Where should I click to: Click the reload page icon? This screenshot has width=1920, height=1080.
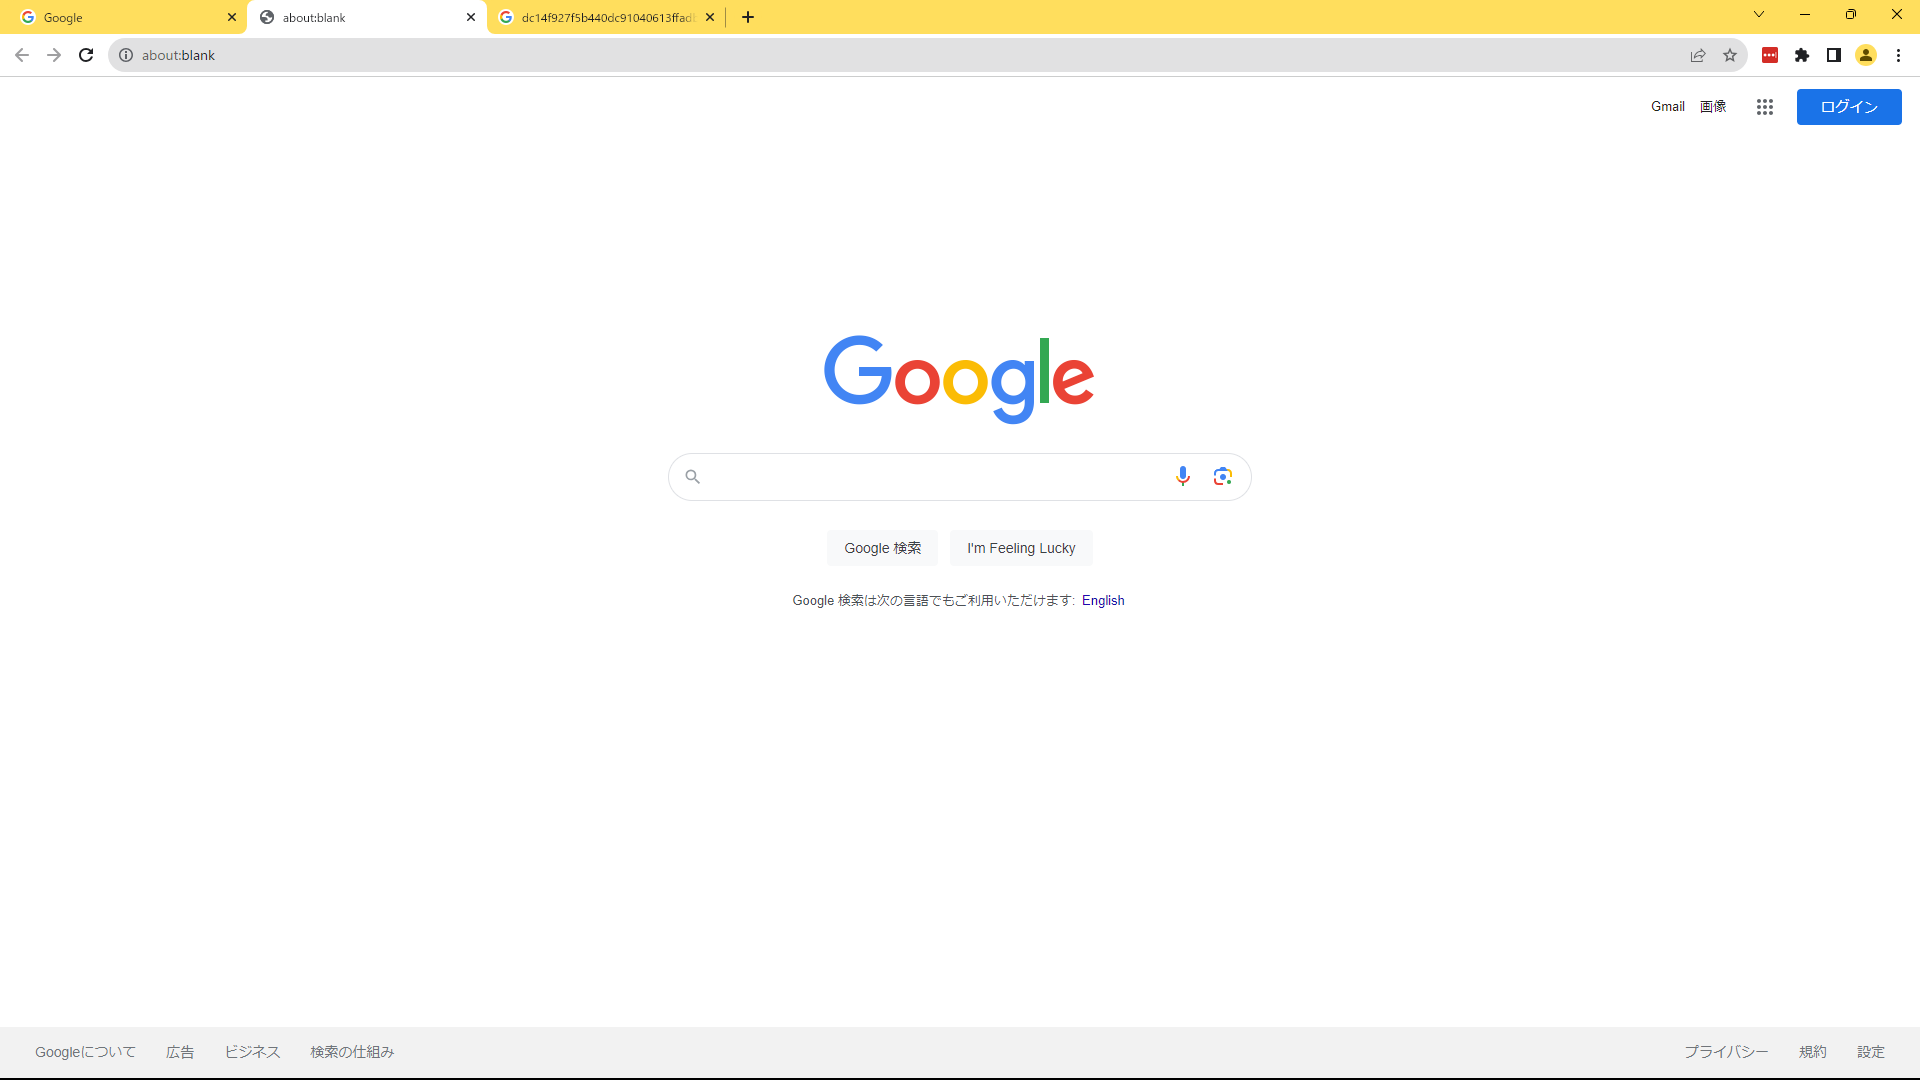click(86, 55)
